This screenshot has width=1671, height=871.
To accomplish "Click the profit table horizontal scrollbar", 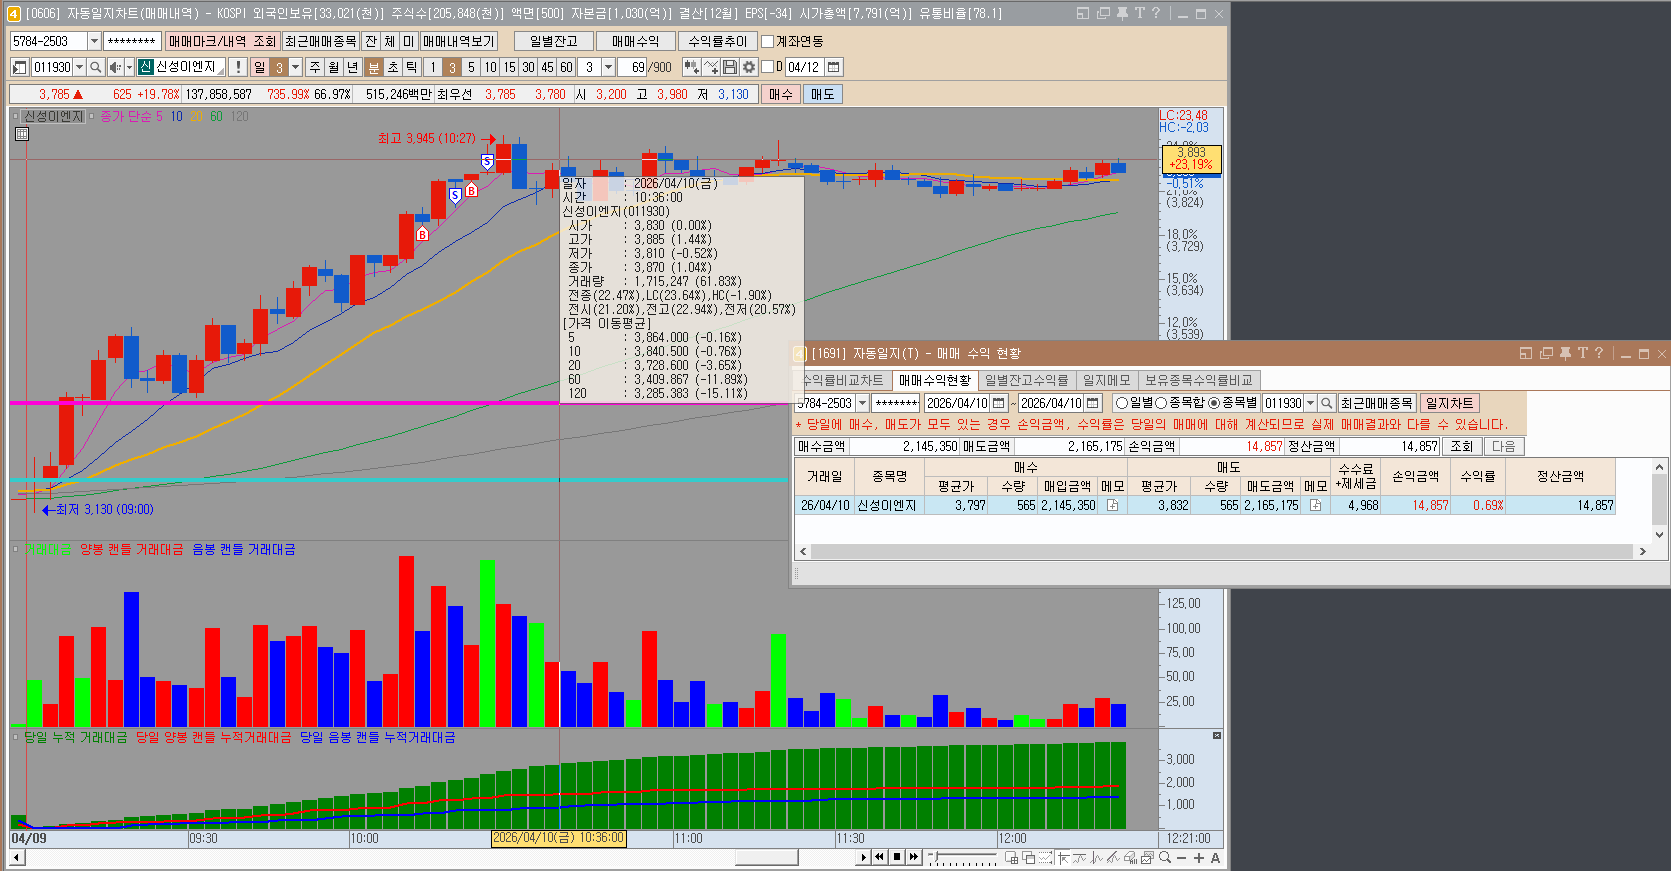I will [x=1222, y=551].
